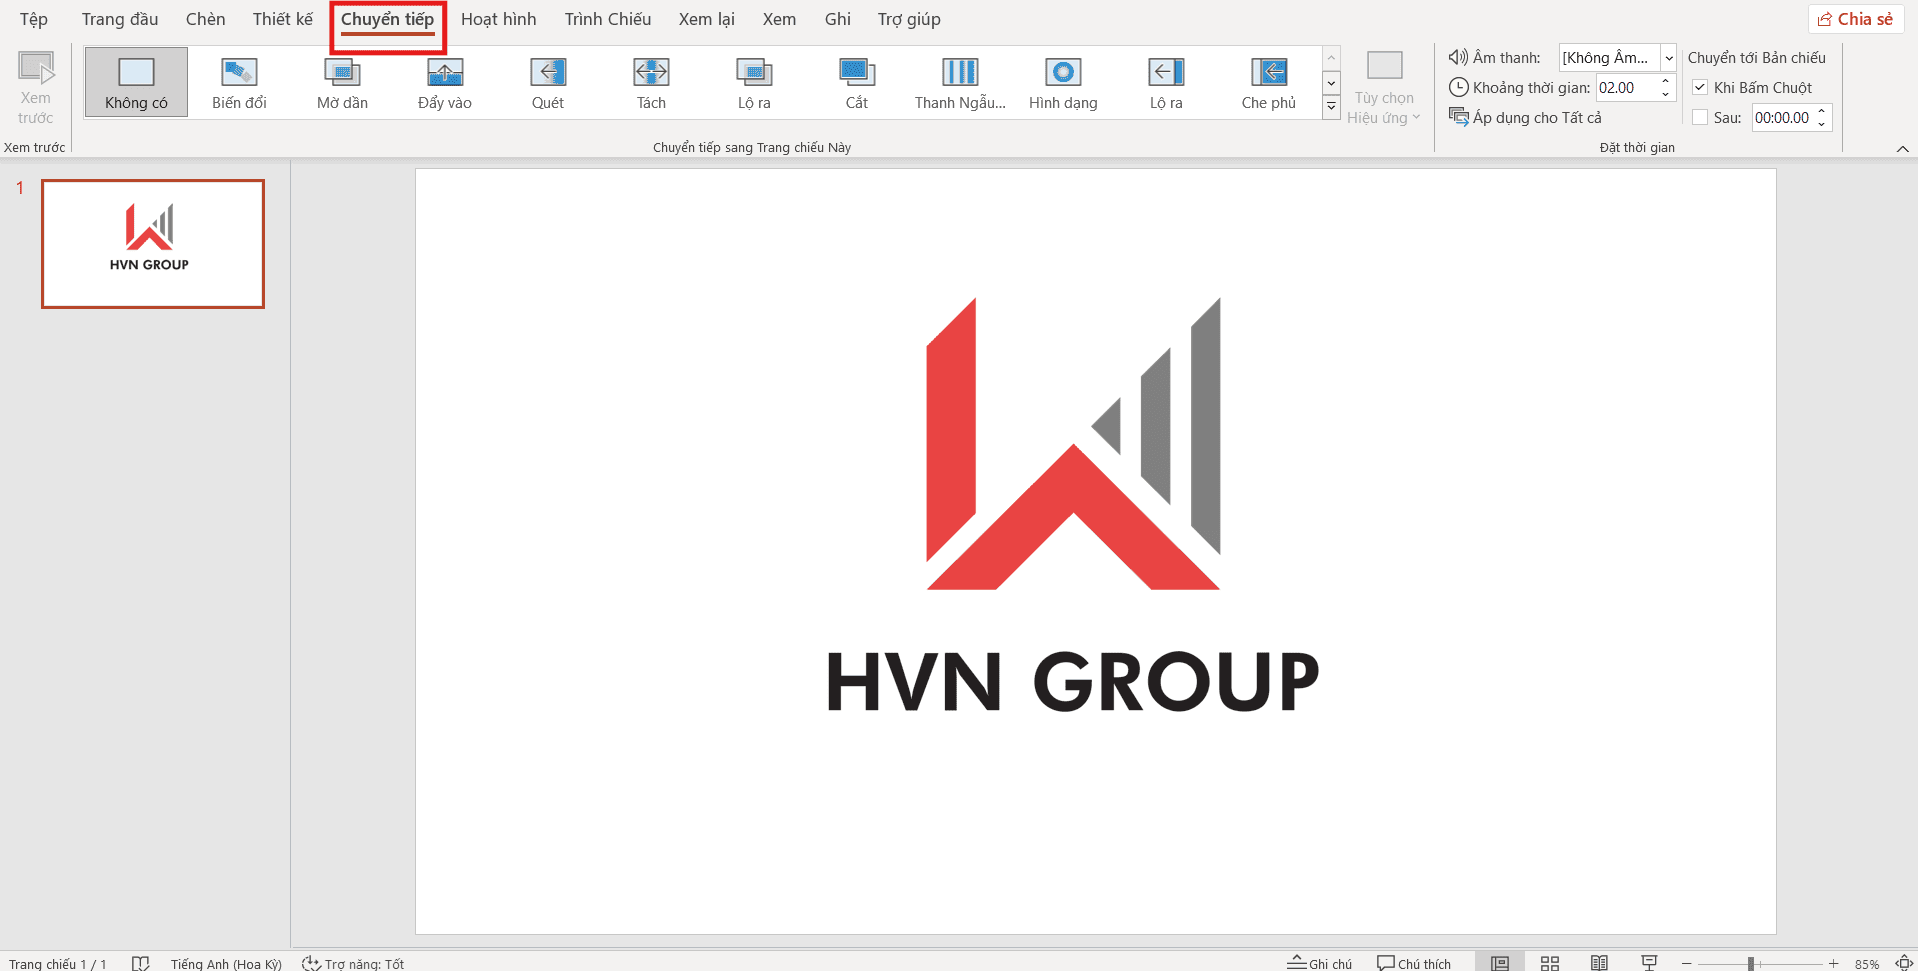
Task: Click the Chia sẻ share button
Action: tap(1856, 19)
